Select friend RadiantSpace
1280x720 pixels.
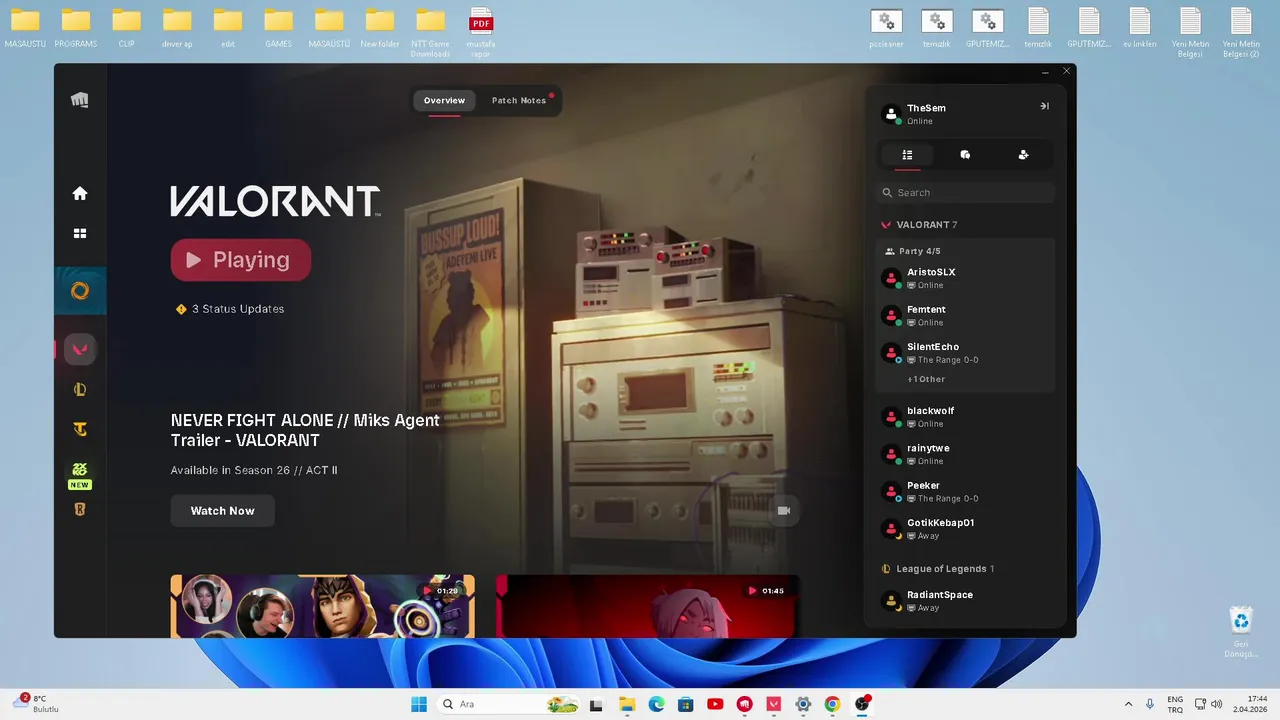click(965, 601)
